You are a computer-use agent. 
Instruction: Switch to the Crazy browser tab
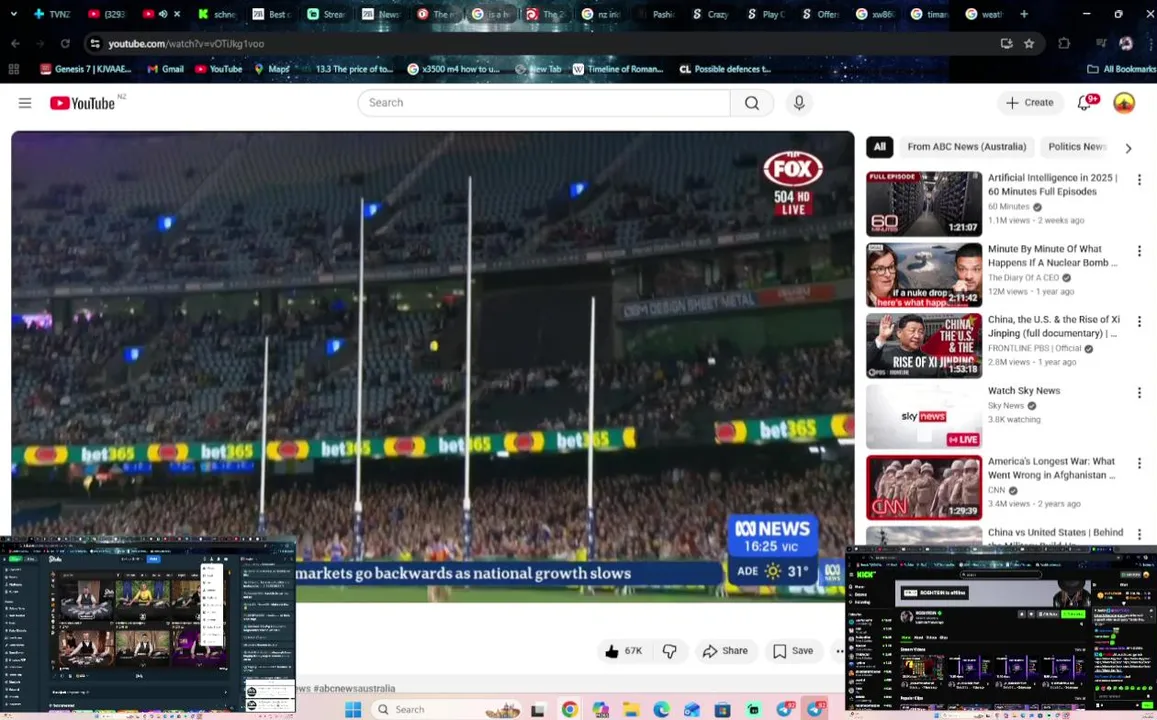coord(710,14)
